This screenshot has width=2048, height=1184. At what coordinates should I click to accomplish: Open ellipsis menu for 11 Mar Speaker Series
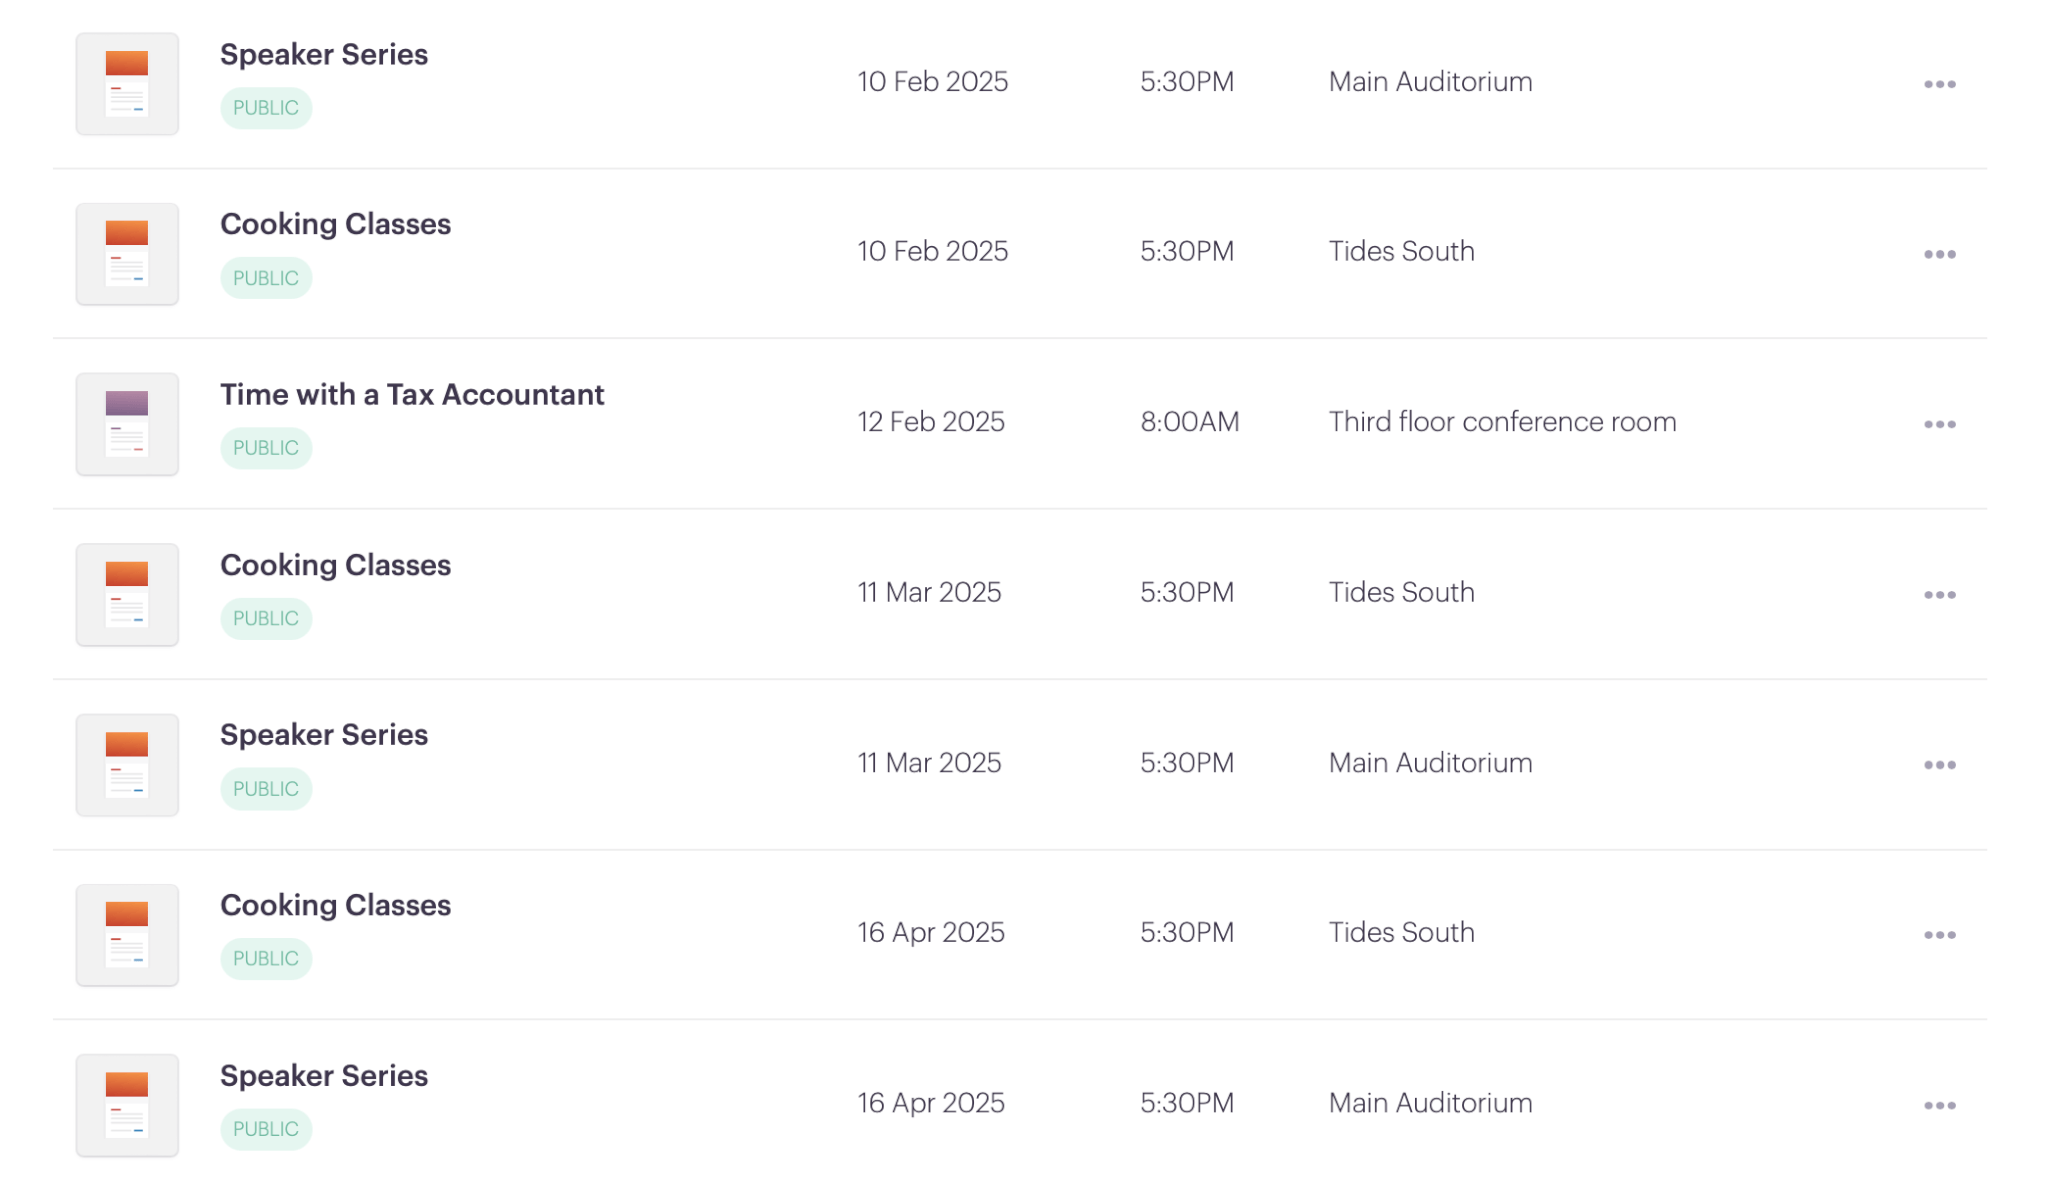[x=1939, y=765]
